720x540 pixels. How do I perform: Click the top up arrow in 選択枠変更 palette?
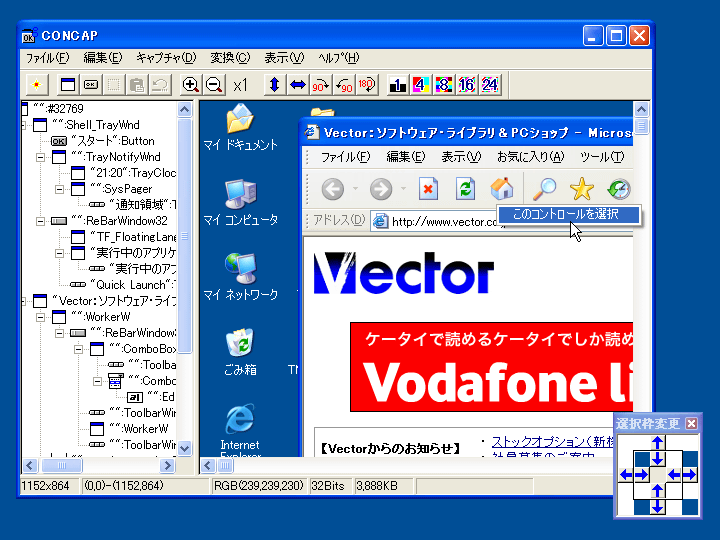(658, 442)
